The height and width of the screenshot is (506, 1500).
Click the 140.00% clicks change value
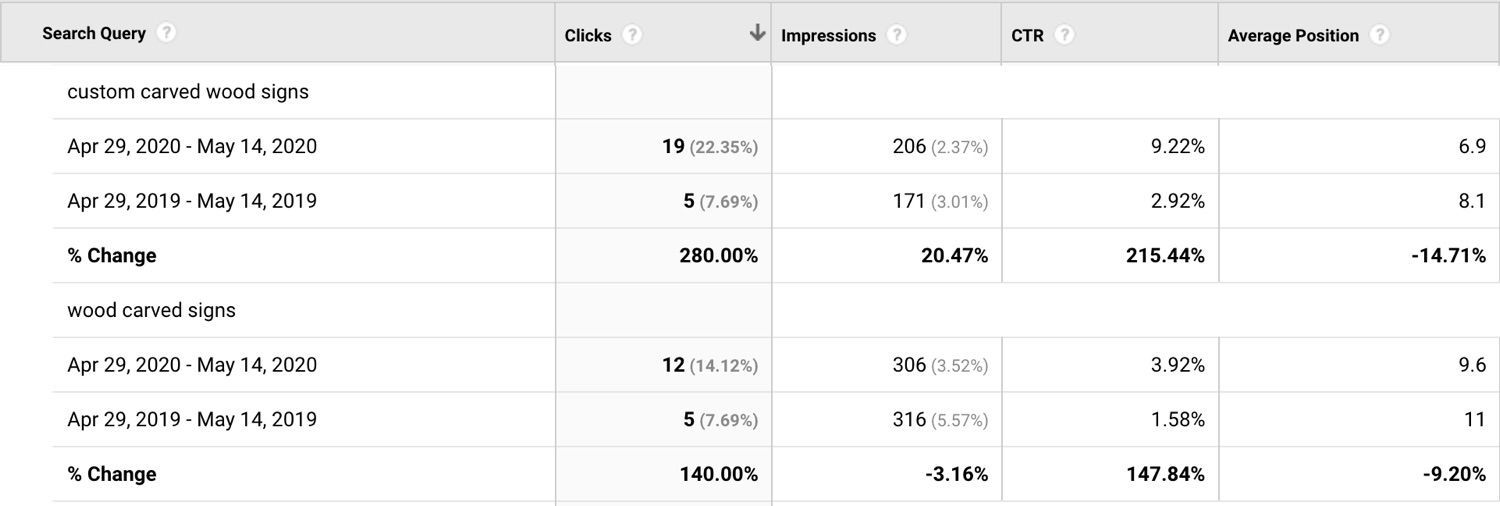point(718,474)
